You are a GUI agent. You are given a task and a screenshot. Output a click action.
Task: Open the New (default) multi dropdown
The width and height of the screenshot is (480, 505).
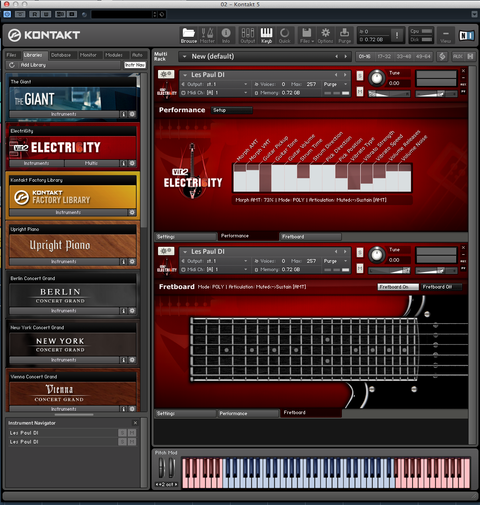184,57
